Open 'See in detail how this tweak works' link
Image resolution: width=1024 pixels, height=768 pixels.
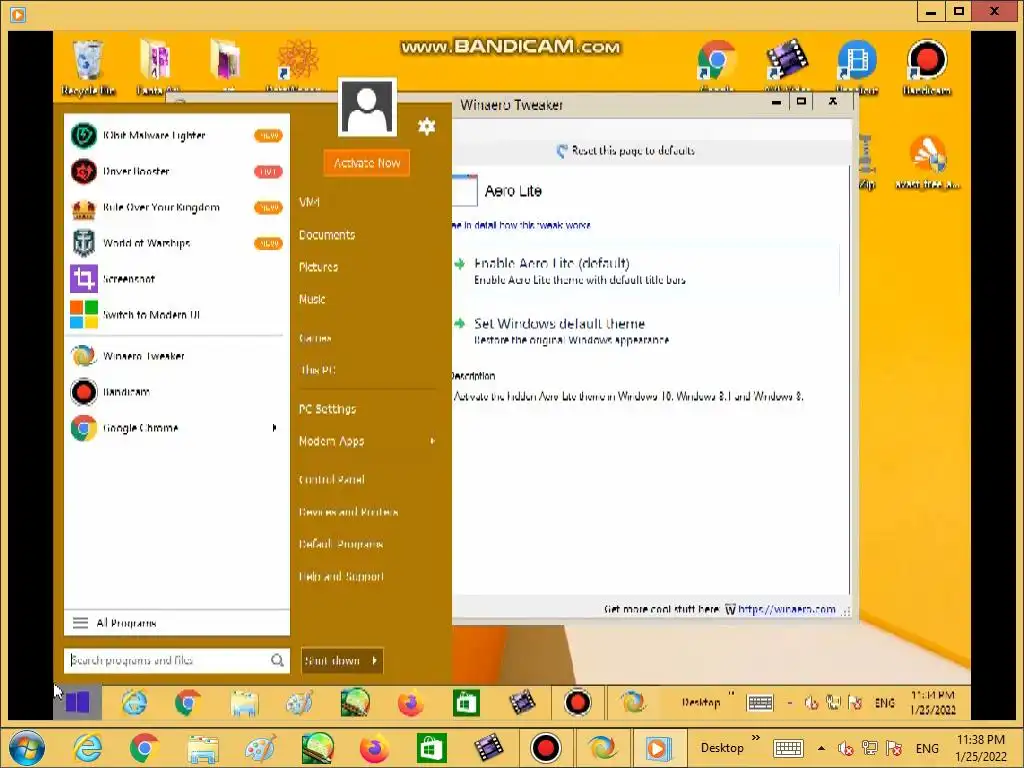pyautogui.click(x=521, y=225)
